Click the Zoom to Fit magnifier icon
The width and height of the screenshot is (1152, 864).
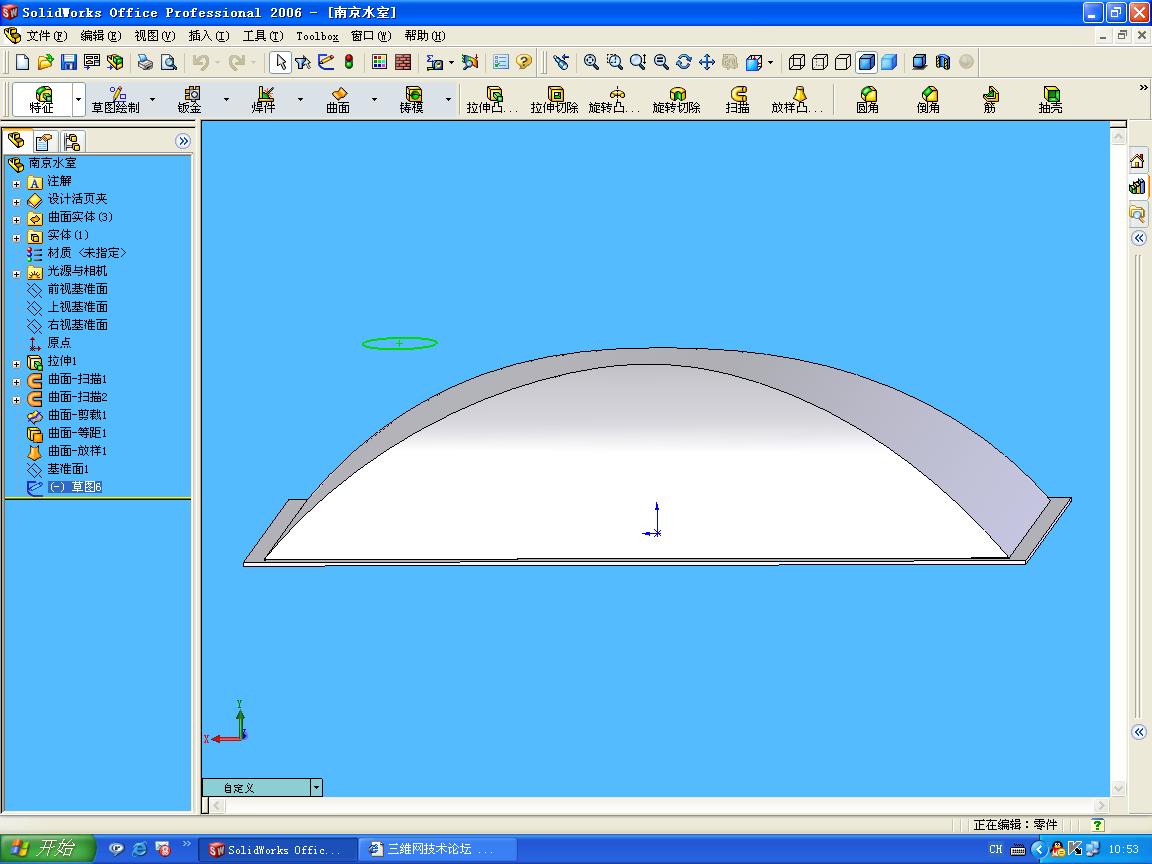click(591, 62)
